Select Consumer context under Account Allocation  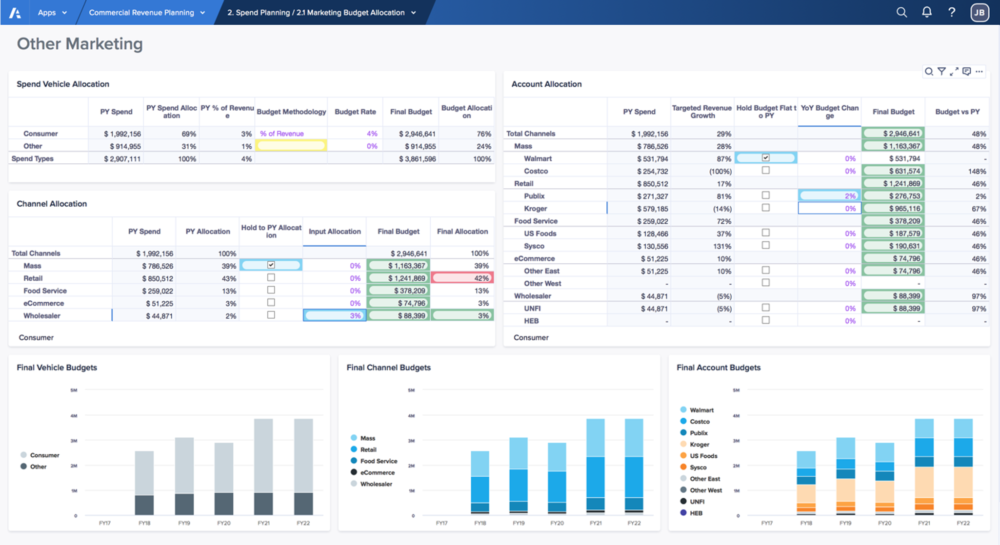coord(531,337)
